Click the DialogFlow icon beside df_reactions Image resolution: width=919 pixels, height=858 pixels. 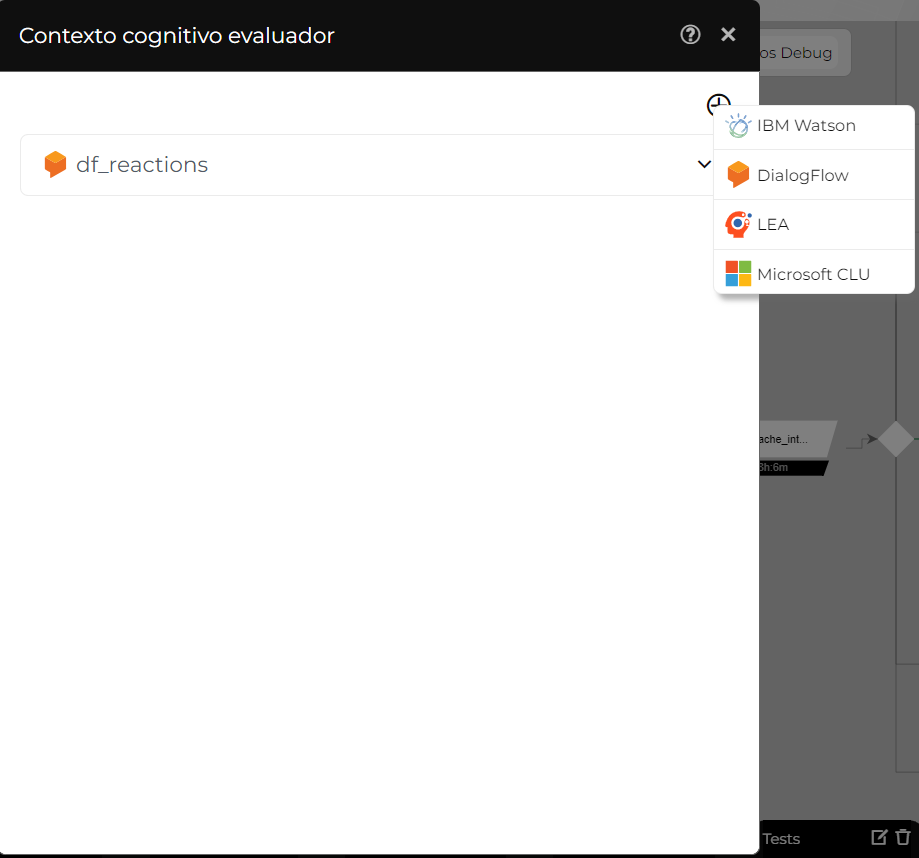click(x=55, y=164)
